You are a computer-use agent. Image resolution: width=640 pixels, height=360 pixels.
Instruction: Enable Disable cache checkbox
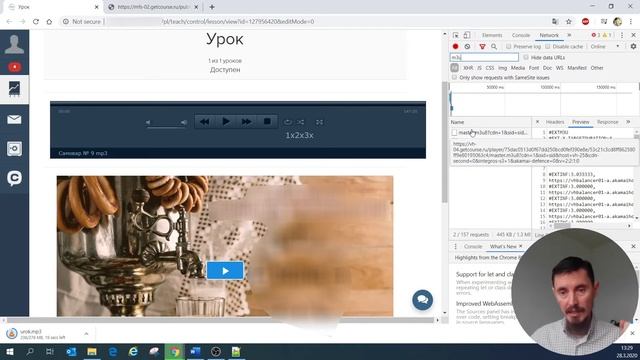pyautogui.click(x=548, y=47)
